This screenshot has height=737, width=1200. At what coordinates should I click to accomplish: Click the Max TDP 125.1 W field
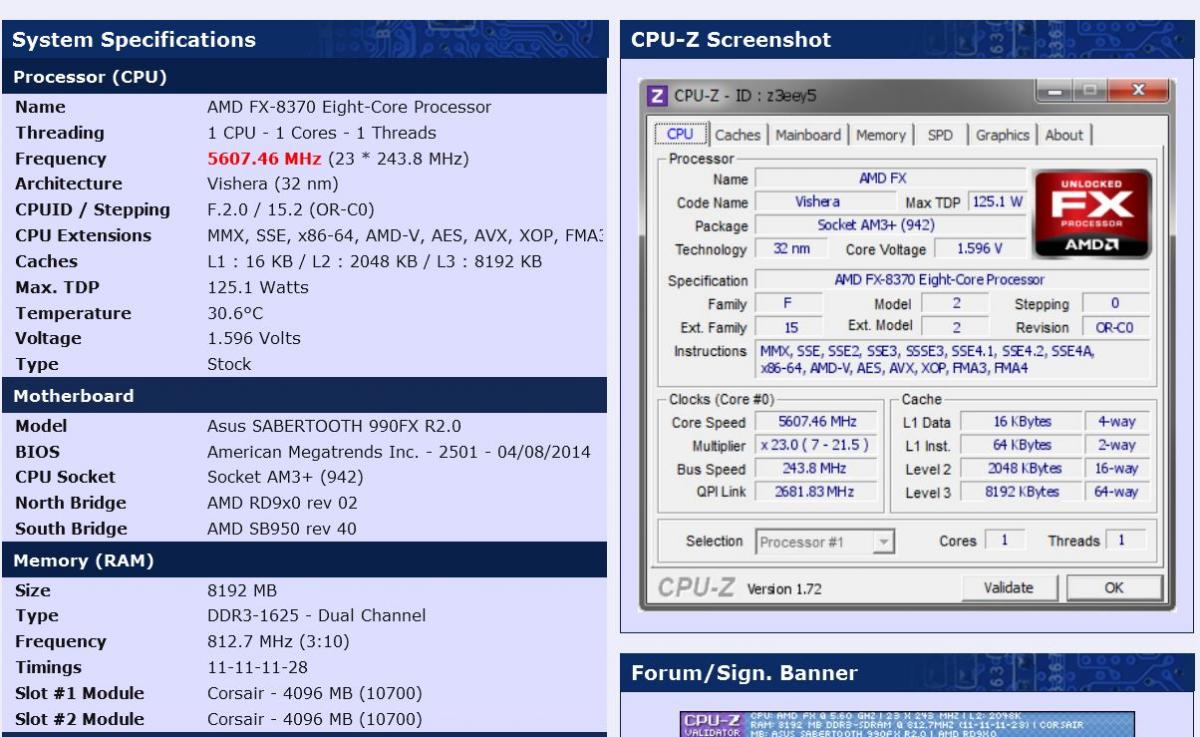point(997,202)
